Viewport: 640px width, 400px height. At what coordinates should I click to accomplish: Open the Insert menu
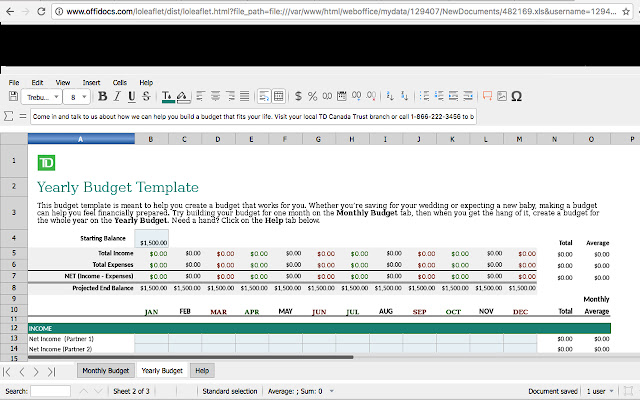pyautogui.click(x=91, y=82)
